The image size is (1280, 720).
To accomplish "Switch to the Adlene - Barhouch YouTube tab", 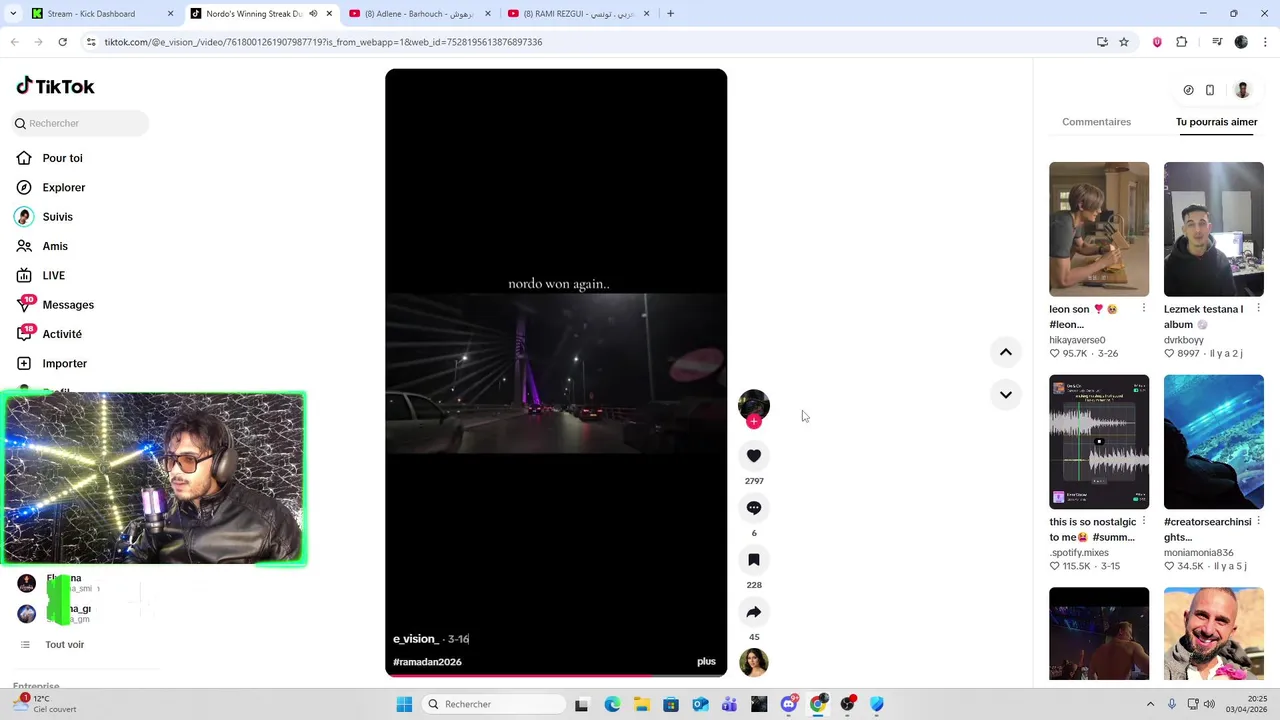I will [421, 14].
